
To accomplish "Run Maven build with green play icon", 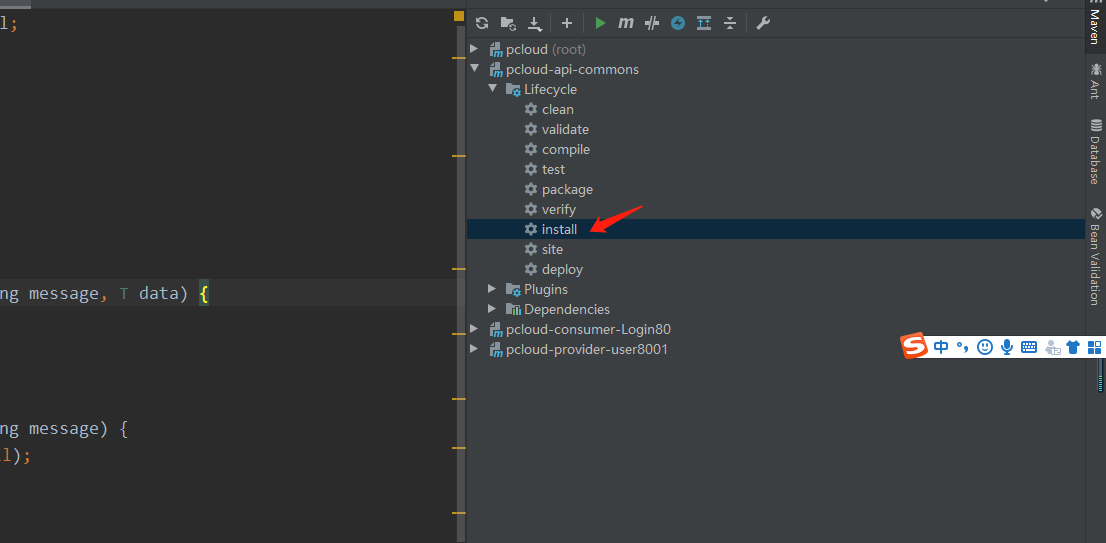I will [x=600, y=23].
